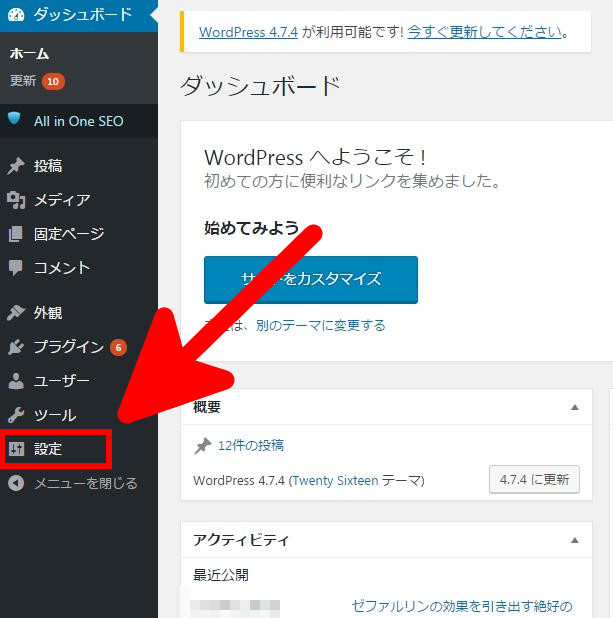Click the Appearance paintbrush icon
The image size is (613, 618).
pyautogui.click(x=15, y=313)
